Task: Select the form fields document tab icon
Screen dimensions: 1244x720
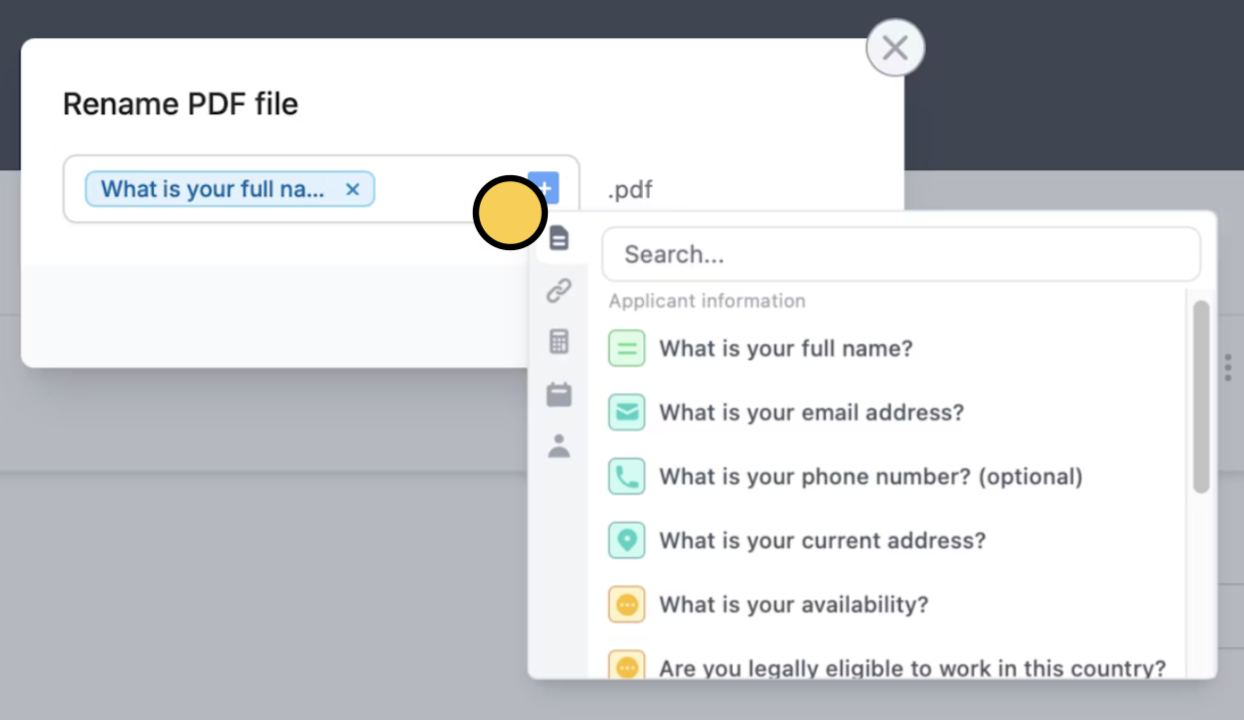Action: pyautogui.click(x=559, y=238)
